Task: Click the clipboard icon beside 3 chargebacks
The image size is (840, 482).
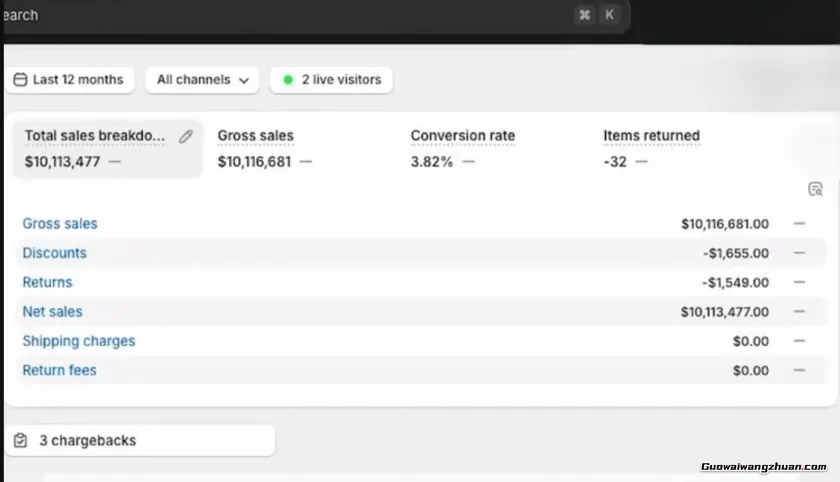Action: [21, 440]
